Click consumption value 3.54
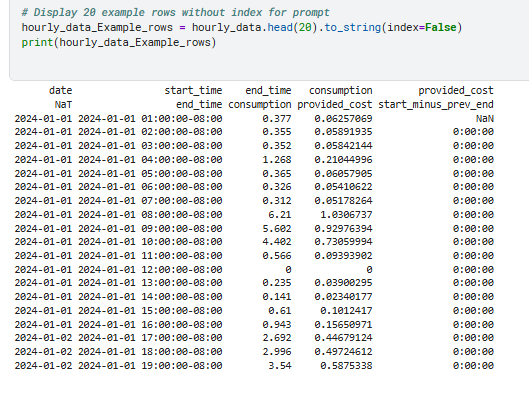This screenshot has height=394, width=529. pyautogui.click(x=280, y=366)
